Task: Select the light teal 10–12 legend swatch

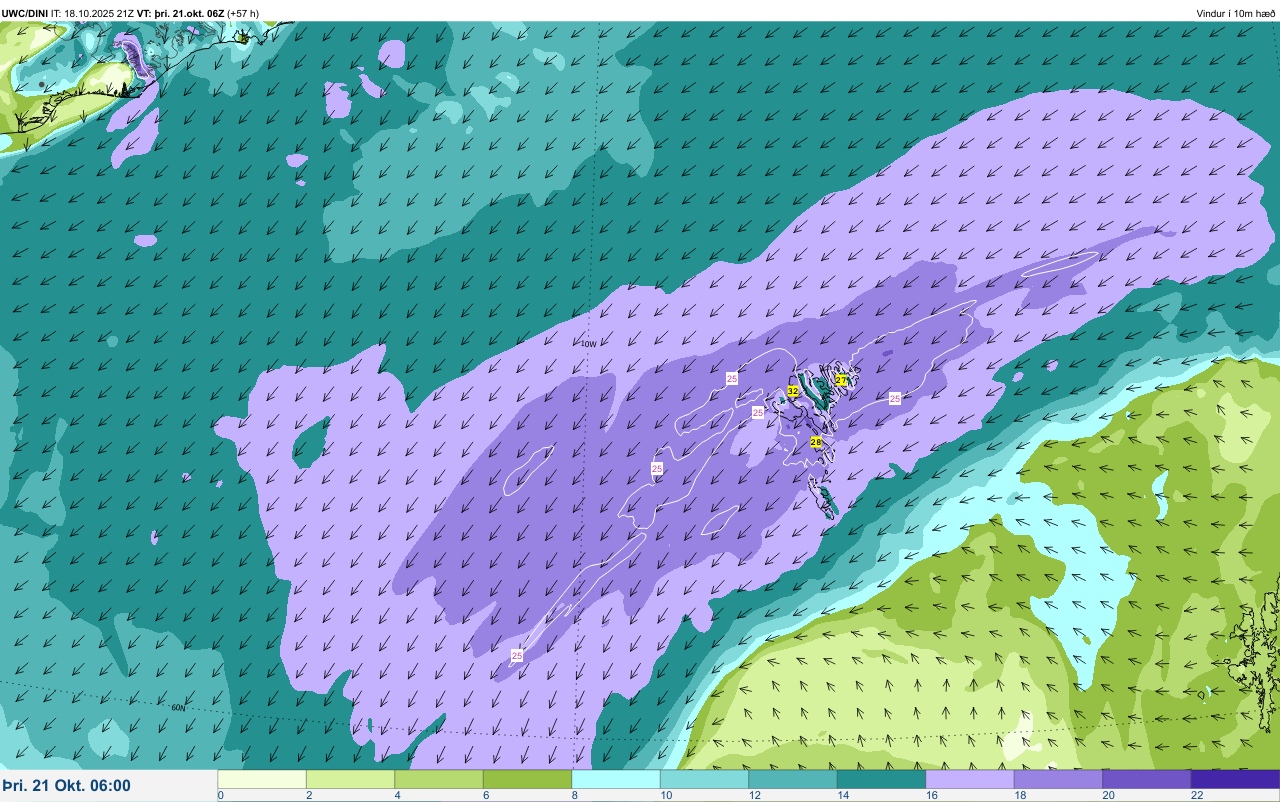Action: (704, 779)
